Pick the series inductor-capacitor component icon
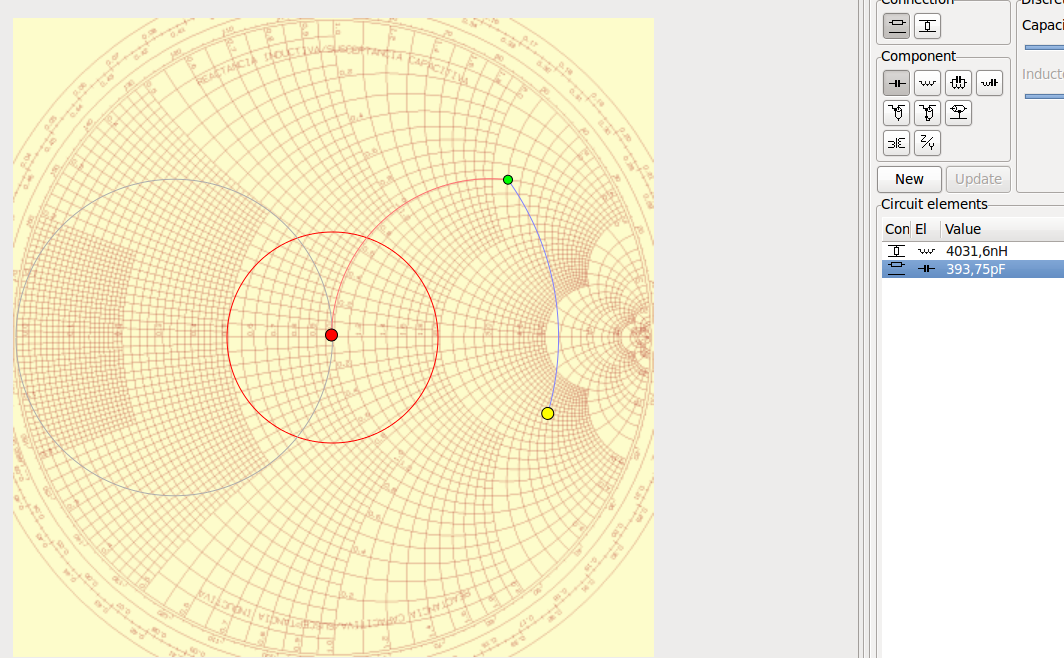 (989, 83)
